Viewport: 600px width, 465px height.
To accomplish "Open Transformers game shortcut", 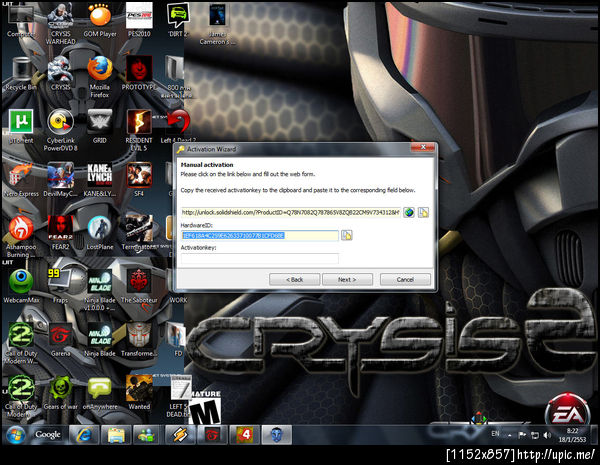I will coord(139,340).
